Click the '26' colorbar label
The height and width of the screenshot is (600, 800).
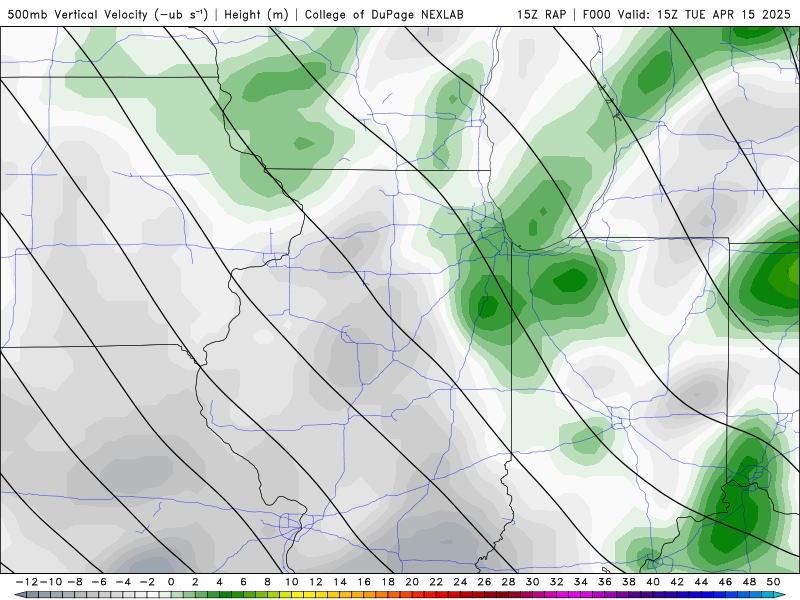click(484, 582)
